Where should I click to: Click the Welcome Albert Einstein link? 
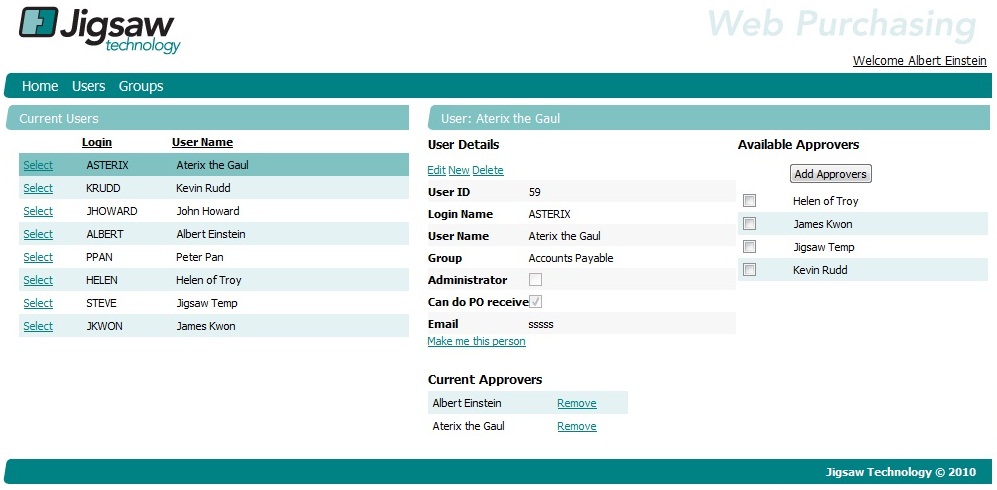coord(919,61)
